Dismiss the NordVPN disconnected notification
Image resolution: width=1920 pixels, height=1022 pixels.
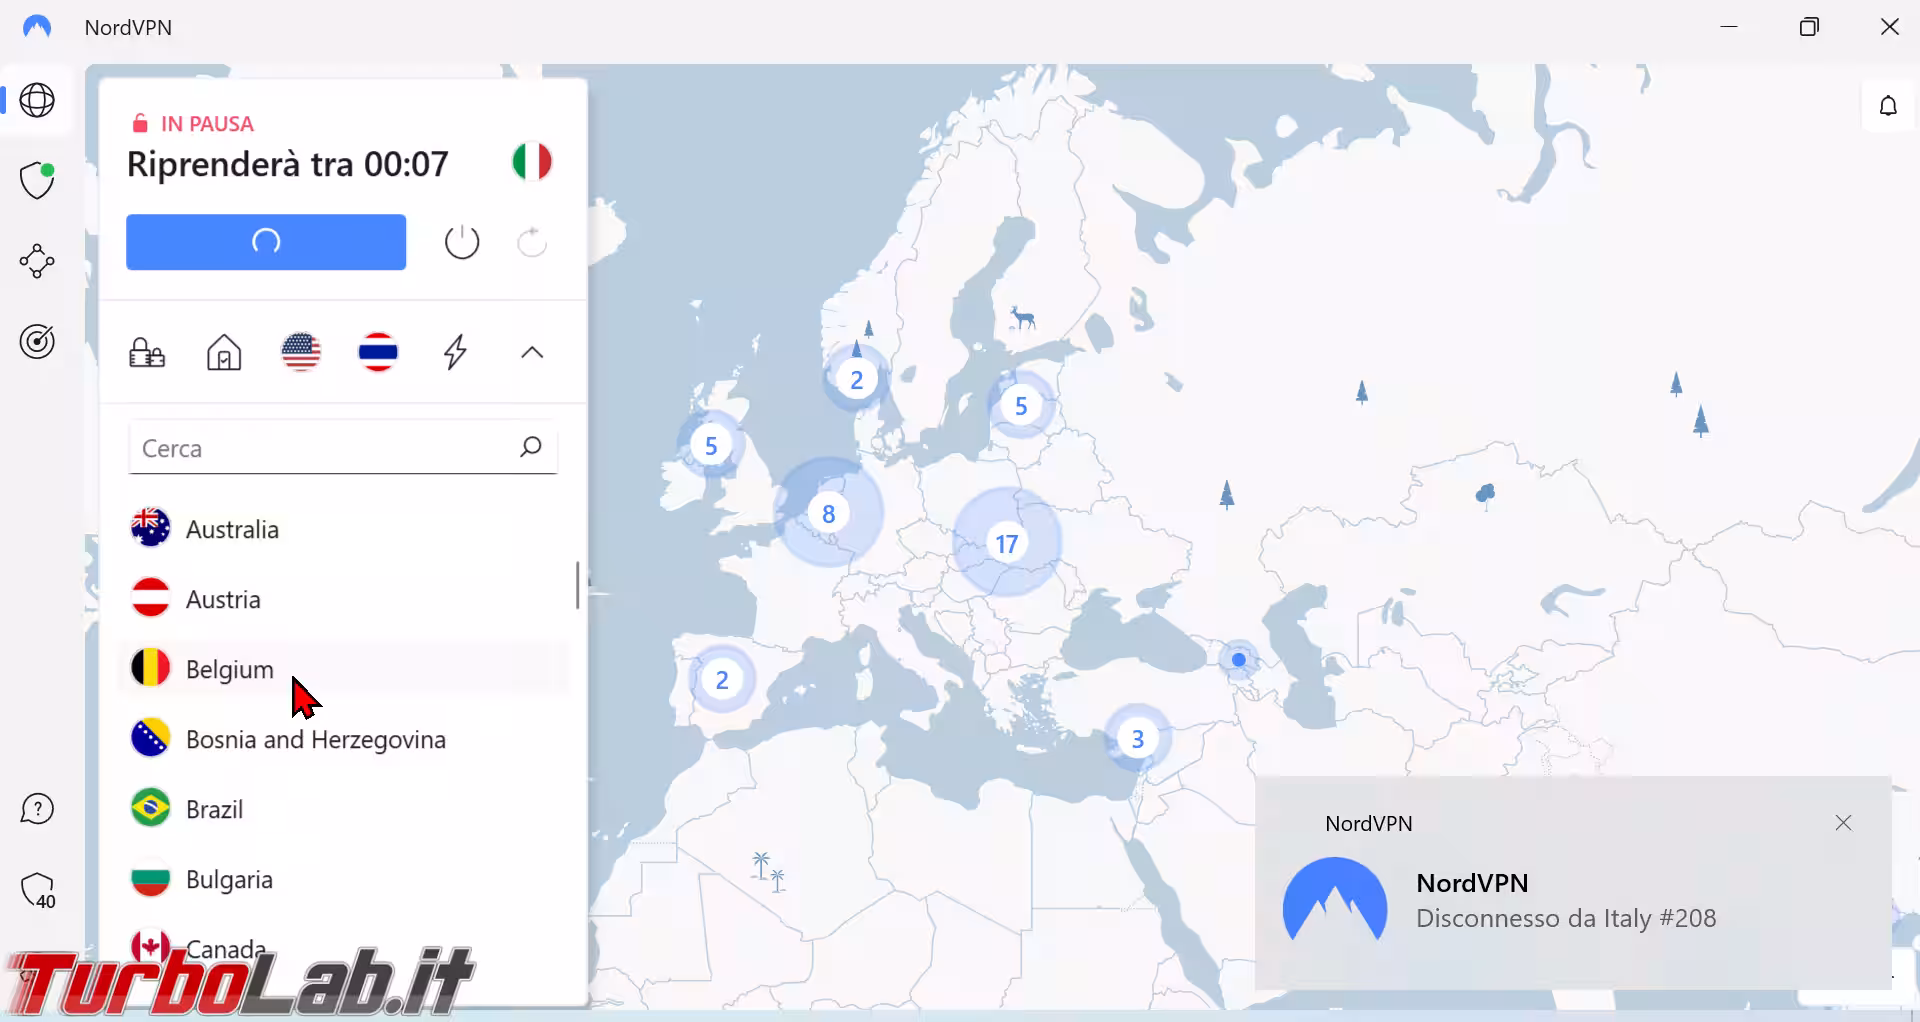coord(1843,823)
